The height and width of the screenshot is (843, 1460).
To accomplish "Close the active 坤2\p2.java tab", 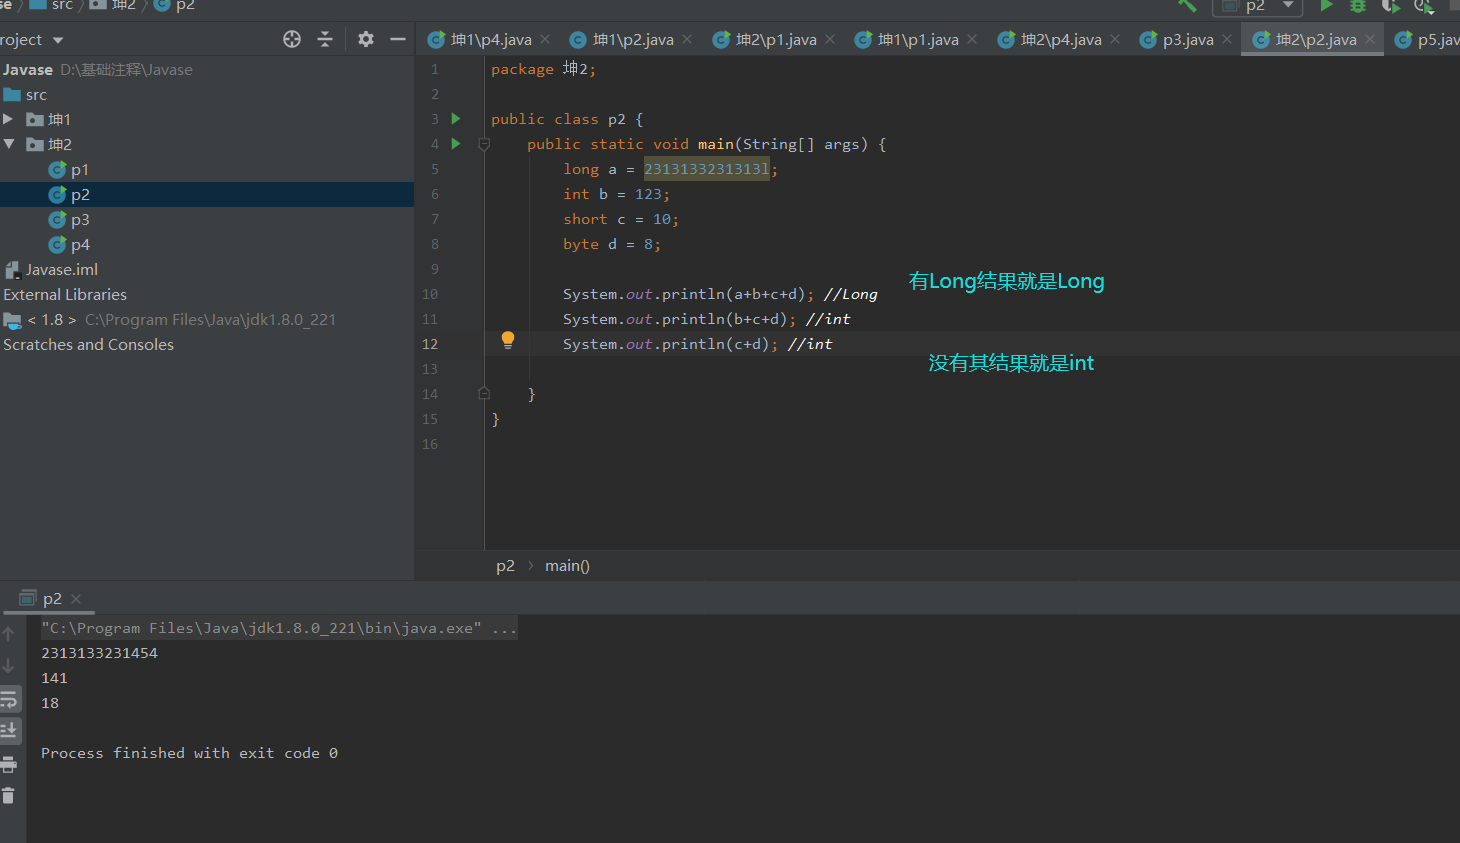I will click(1370, 39).
